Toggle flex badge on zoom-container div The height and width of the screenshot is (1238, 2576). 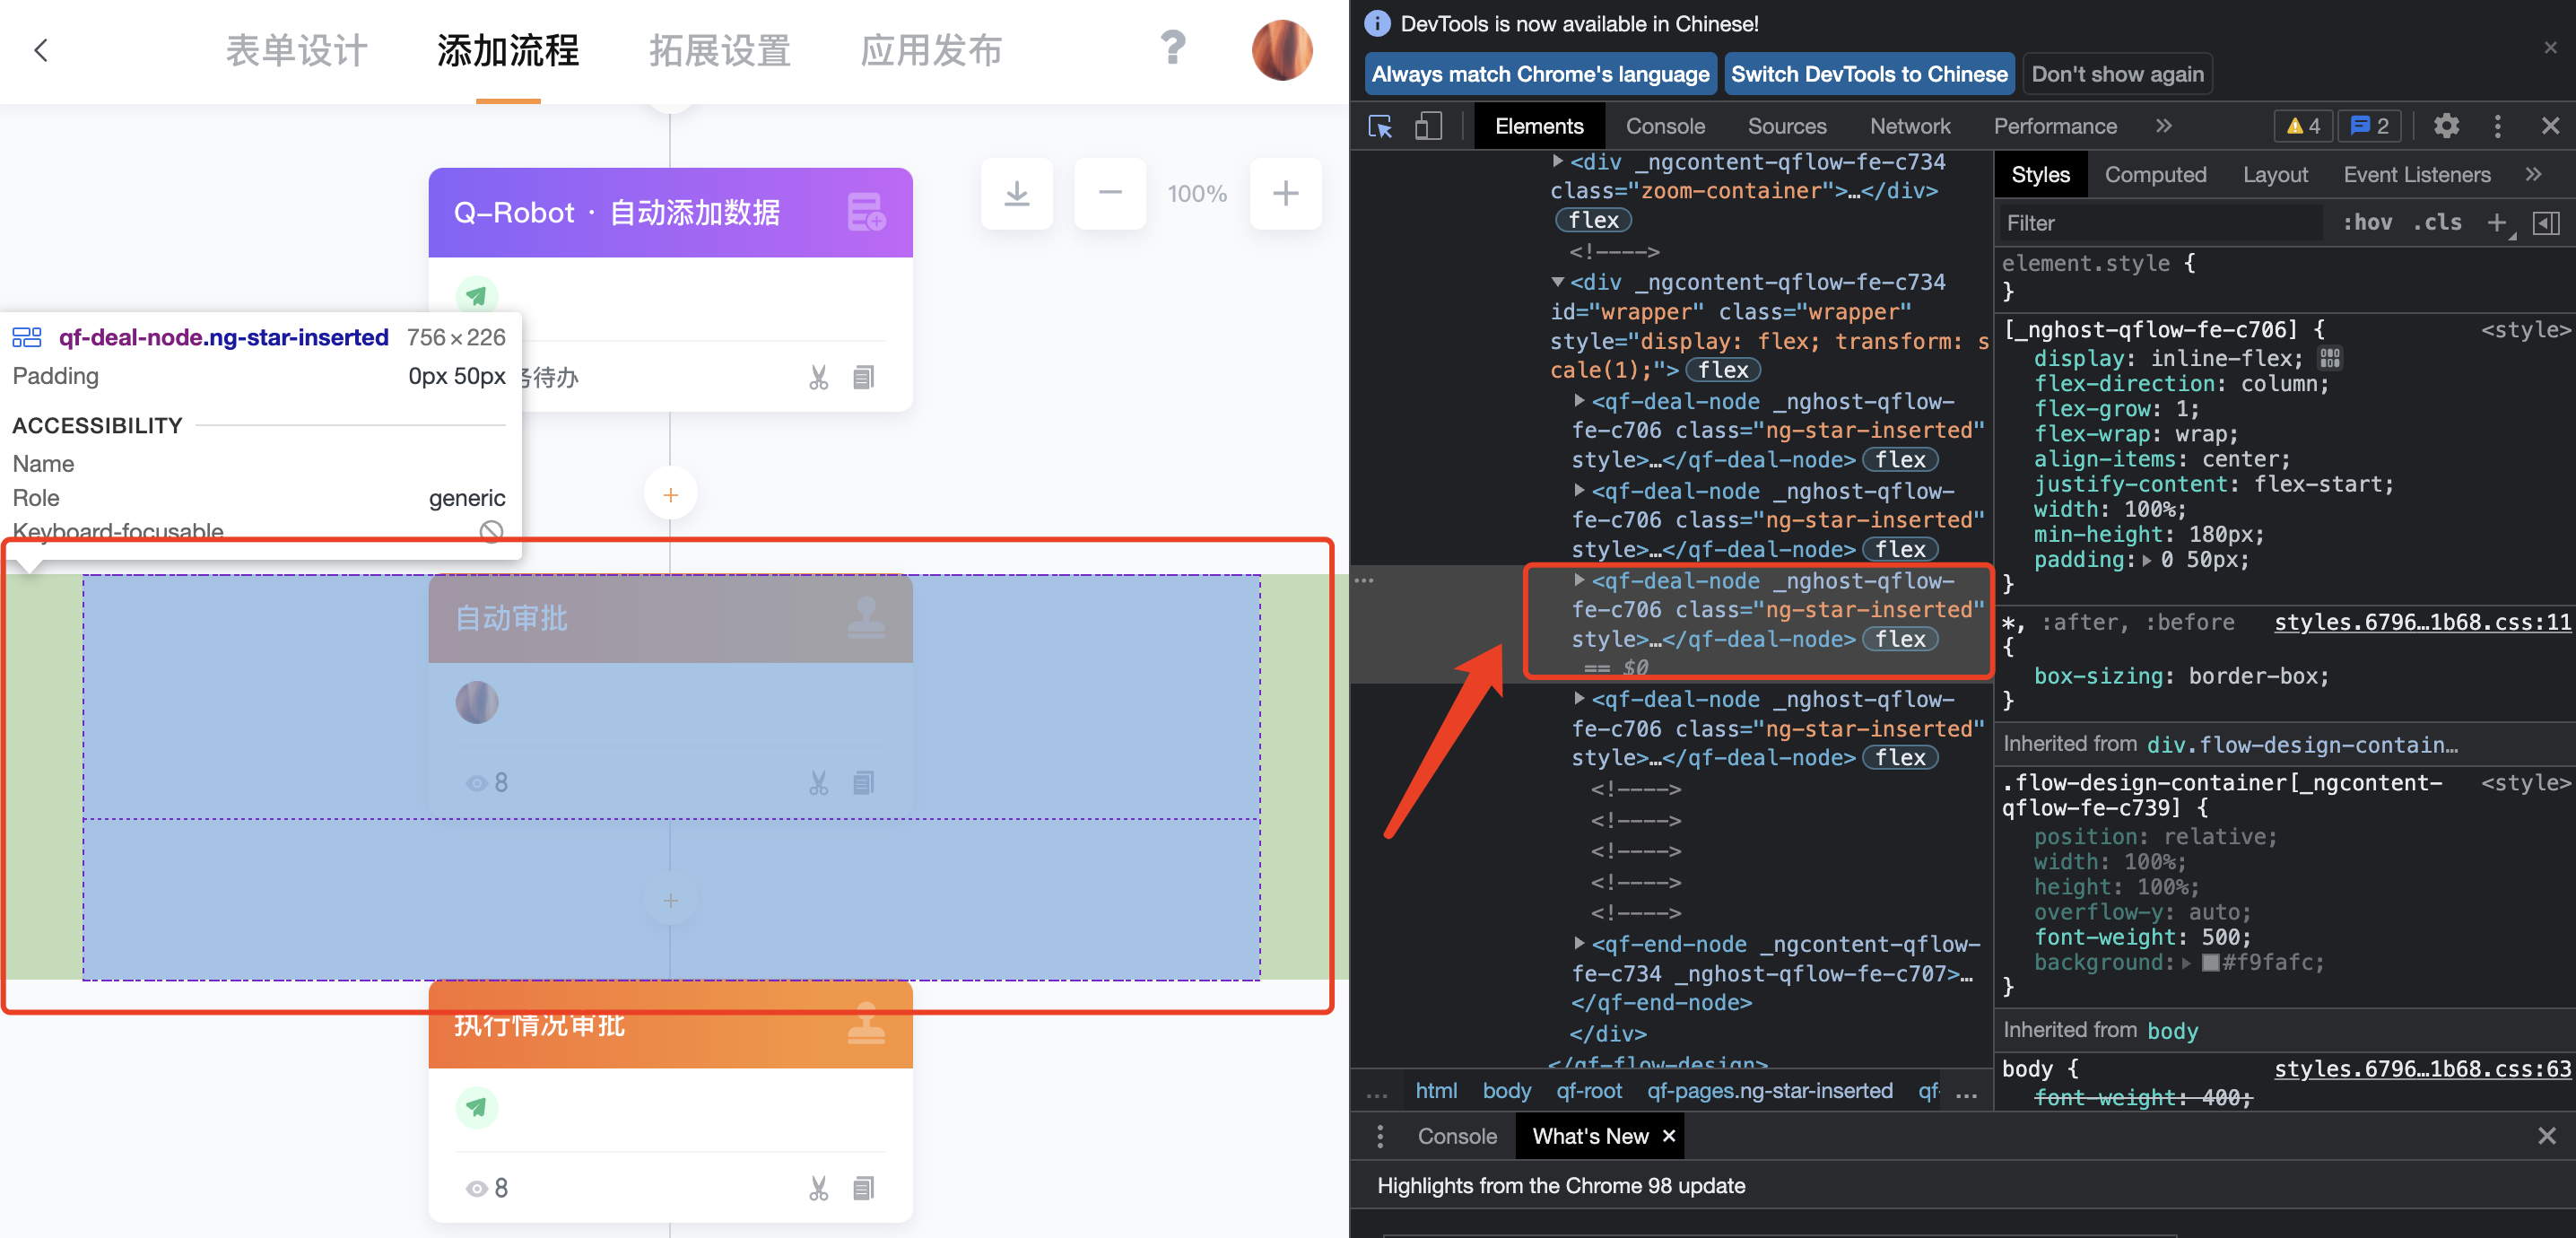[x=1593, y=220]
